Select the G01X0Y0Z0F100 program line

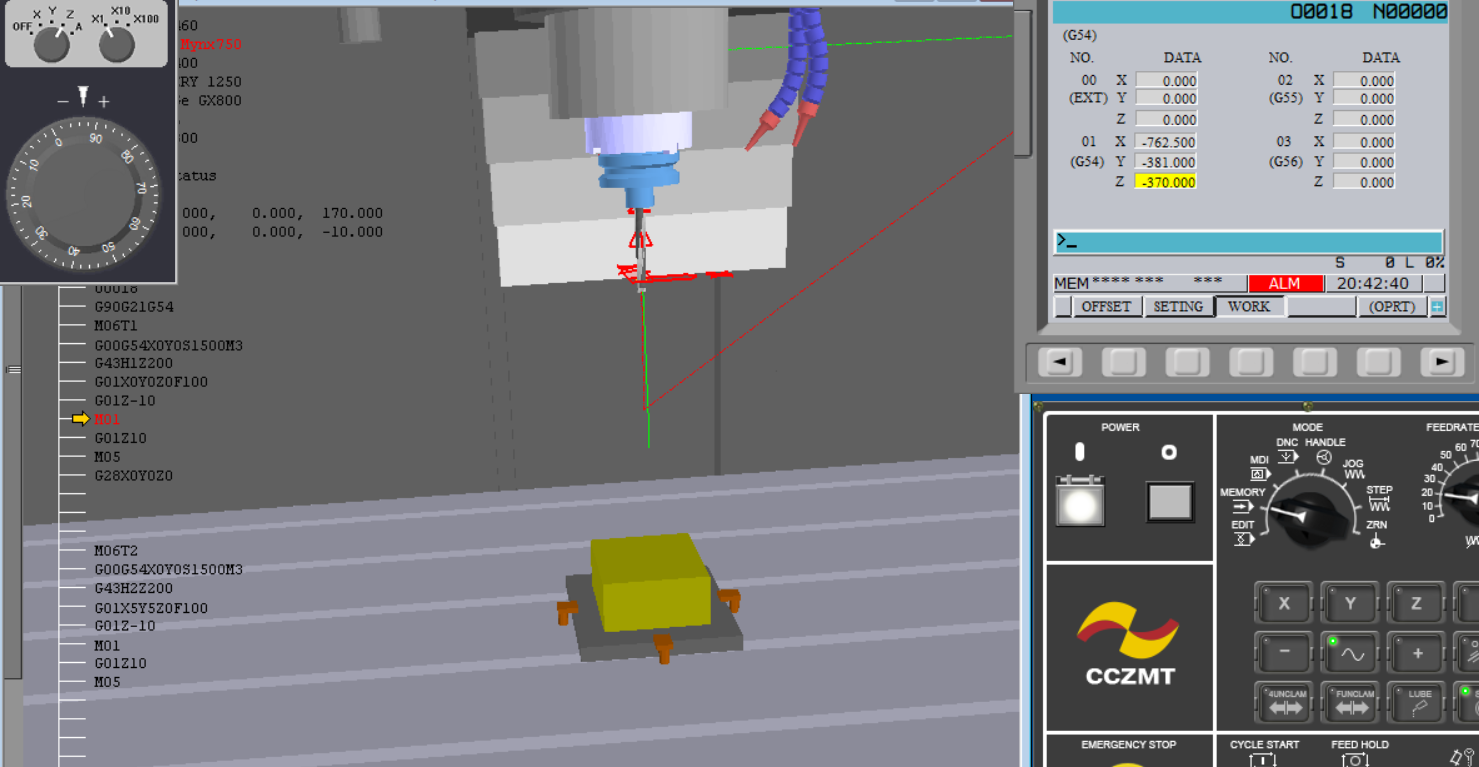coord(151,382)
